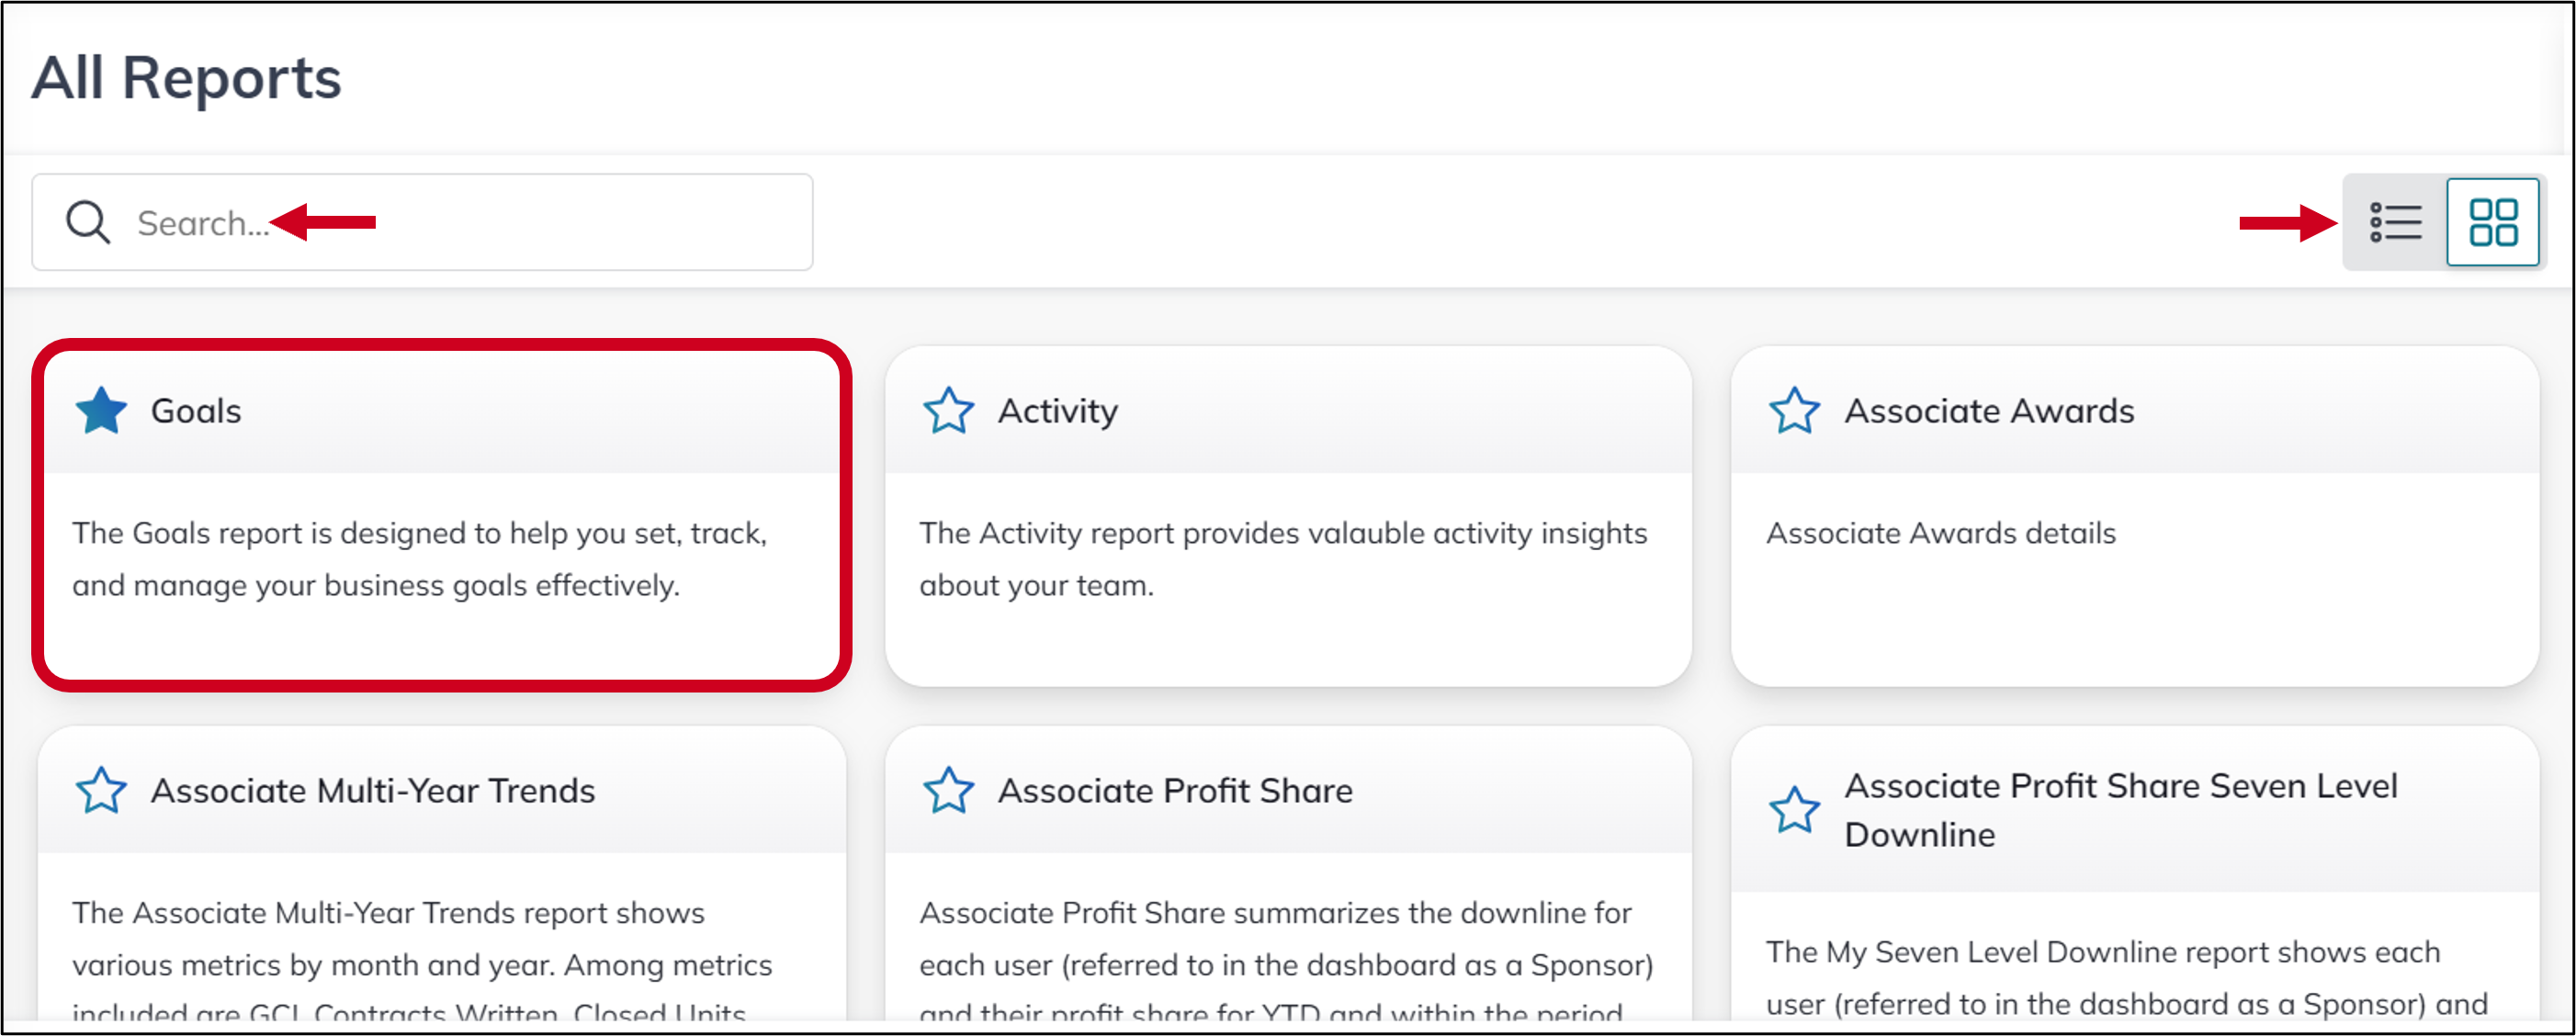Screen dimensions: 2576x1036
Task: Switch to list view
Action: point(2395,222)
